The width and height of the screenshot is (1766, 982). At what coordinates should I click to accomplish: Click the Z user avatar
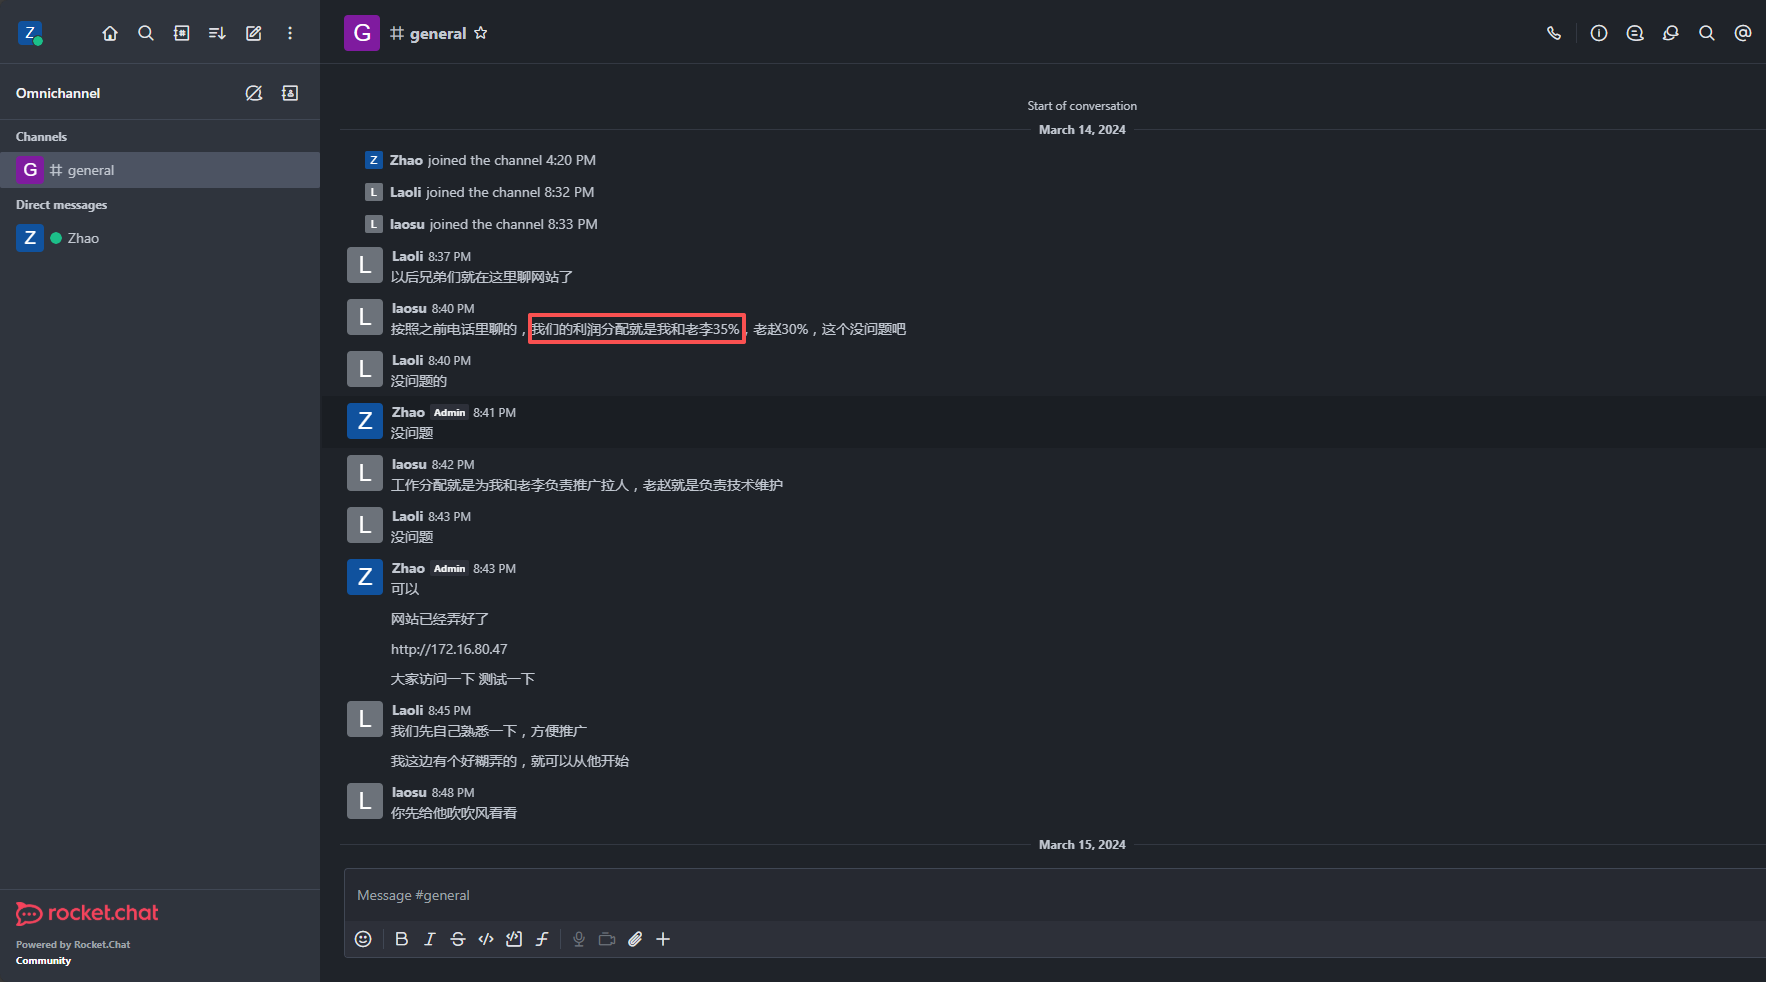[30, 34]
